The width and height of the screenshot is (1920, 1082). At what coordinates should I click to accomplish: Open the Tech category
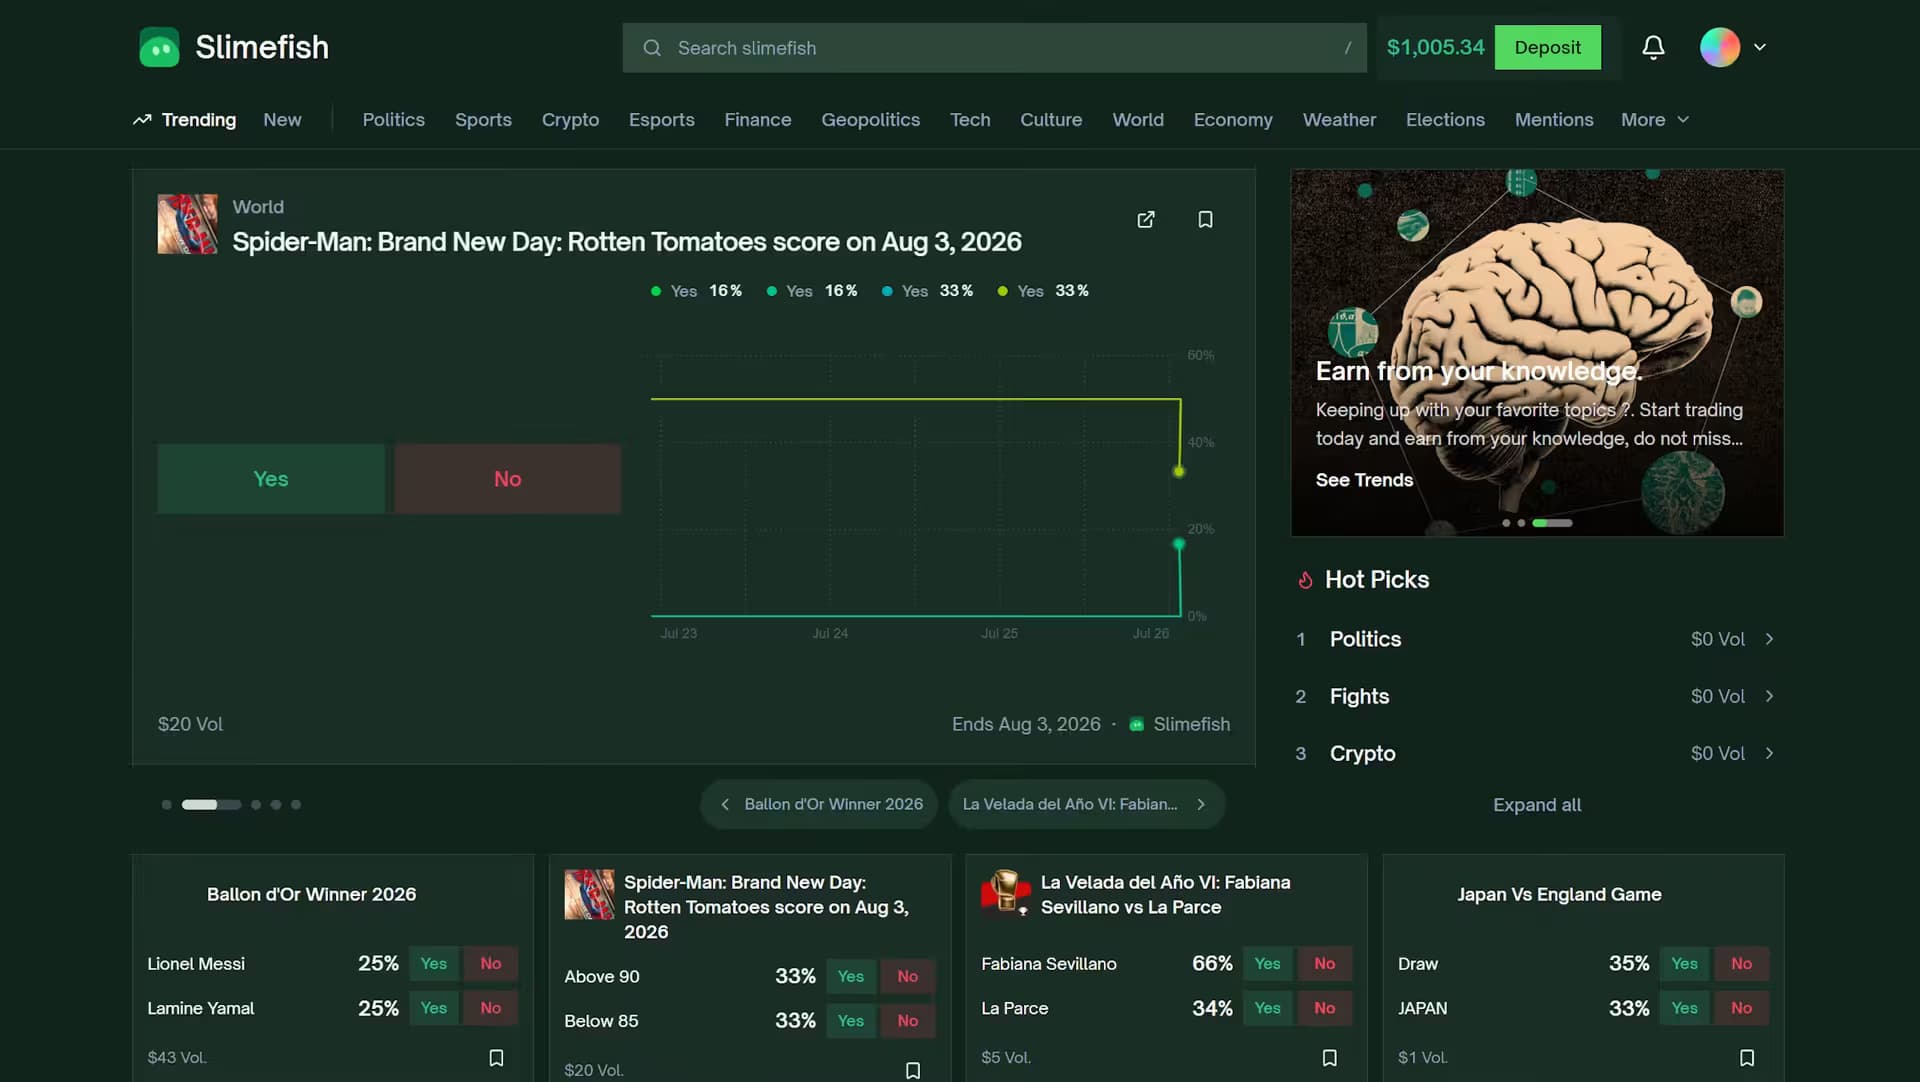pos(970,119)
